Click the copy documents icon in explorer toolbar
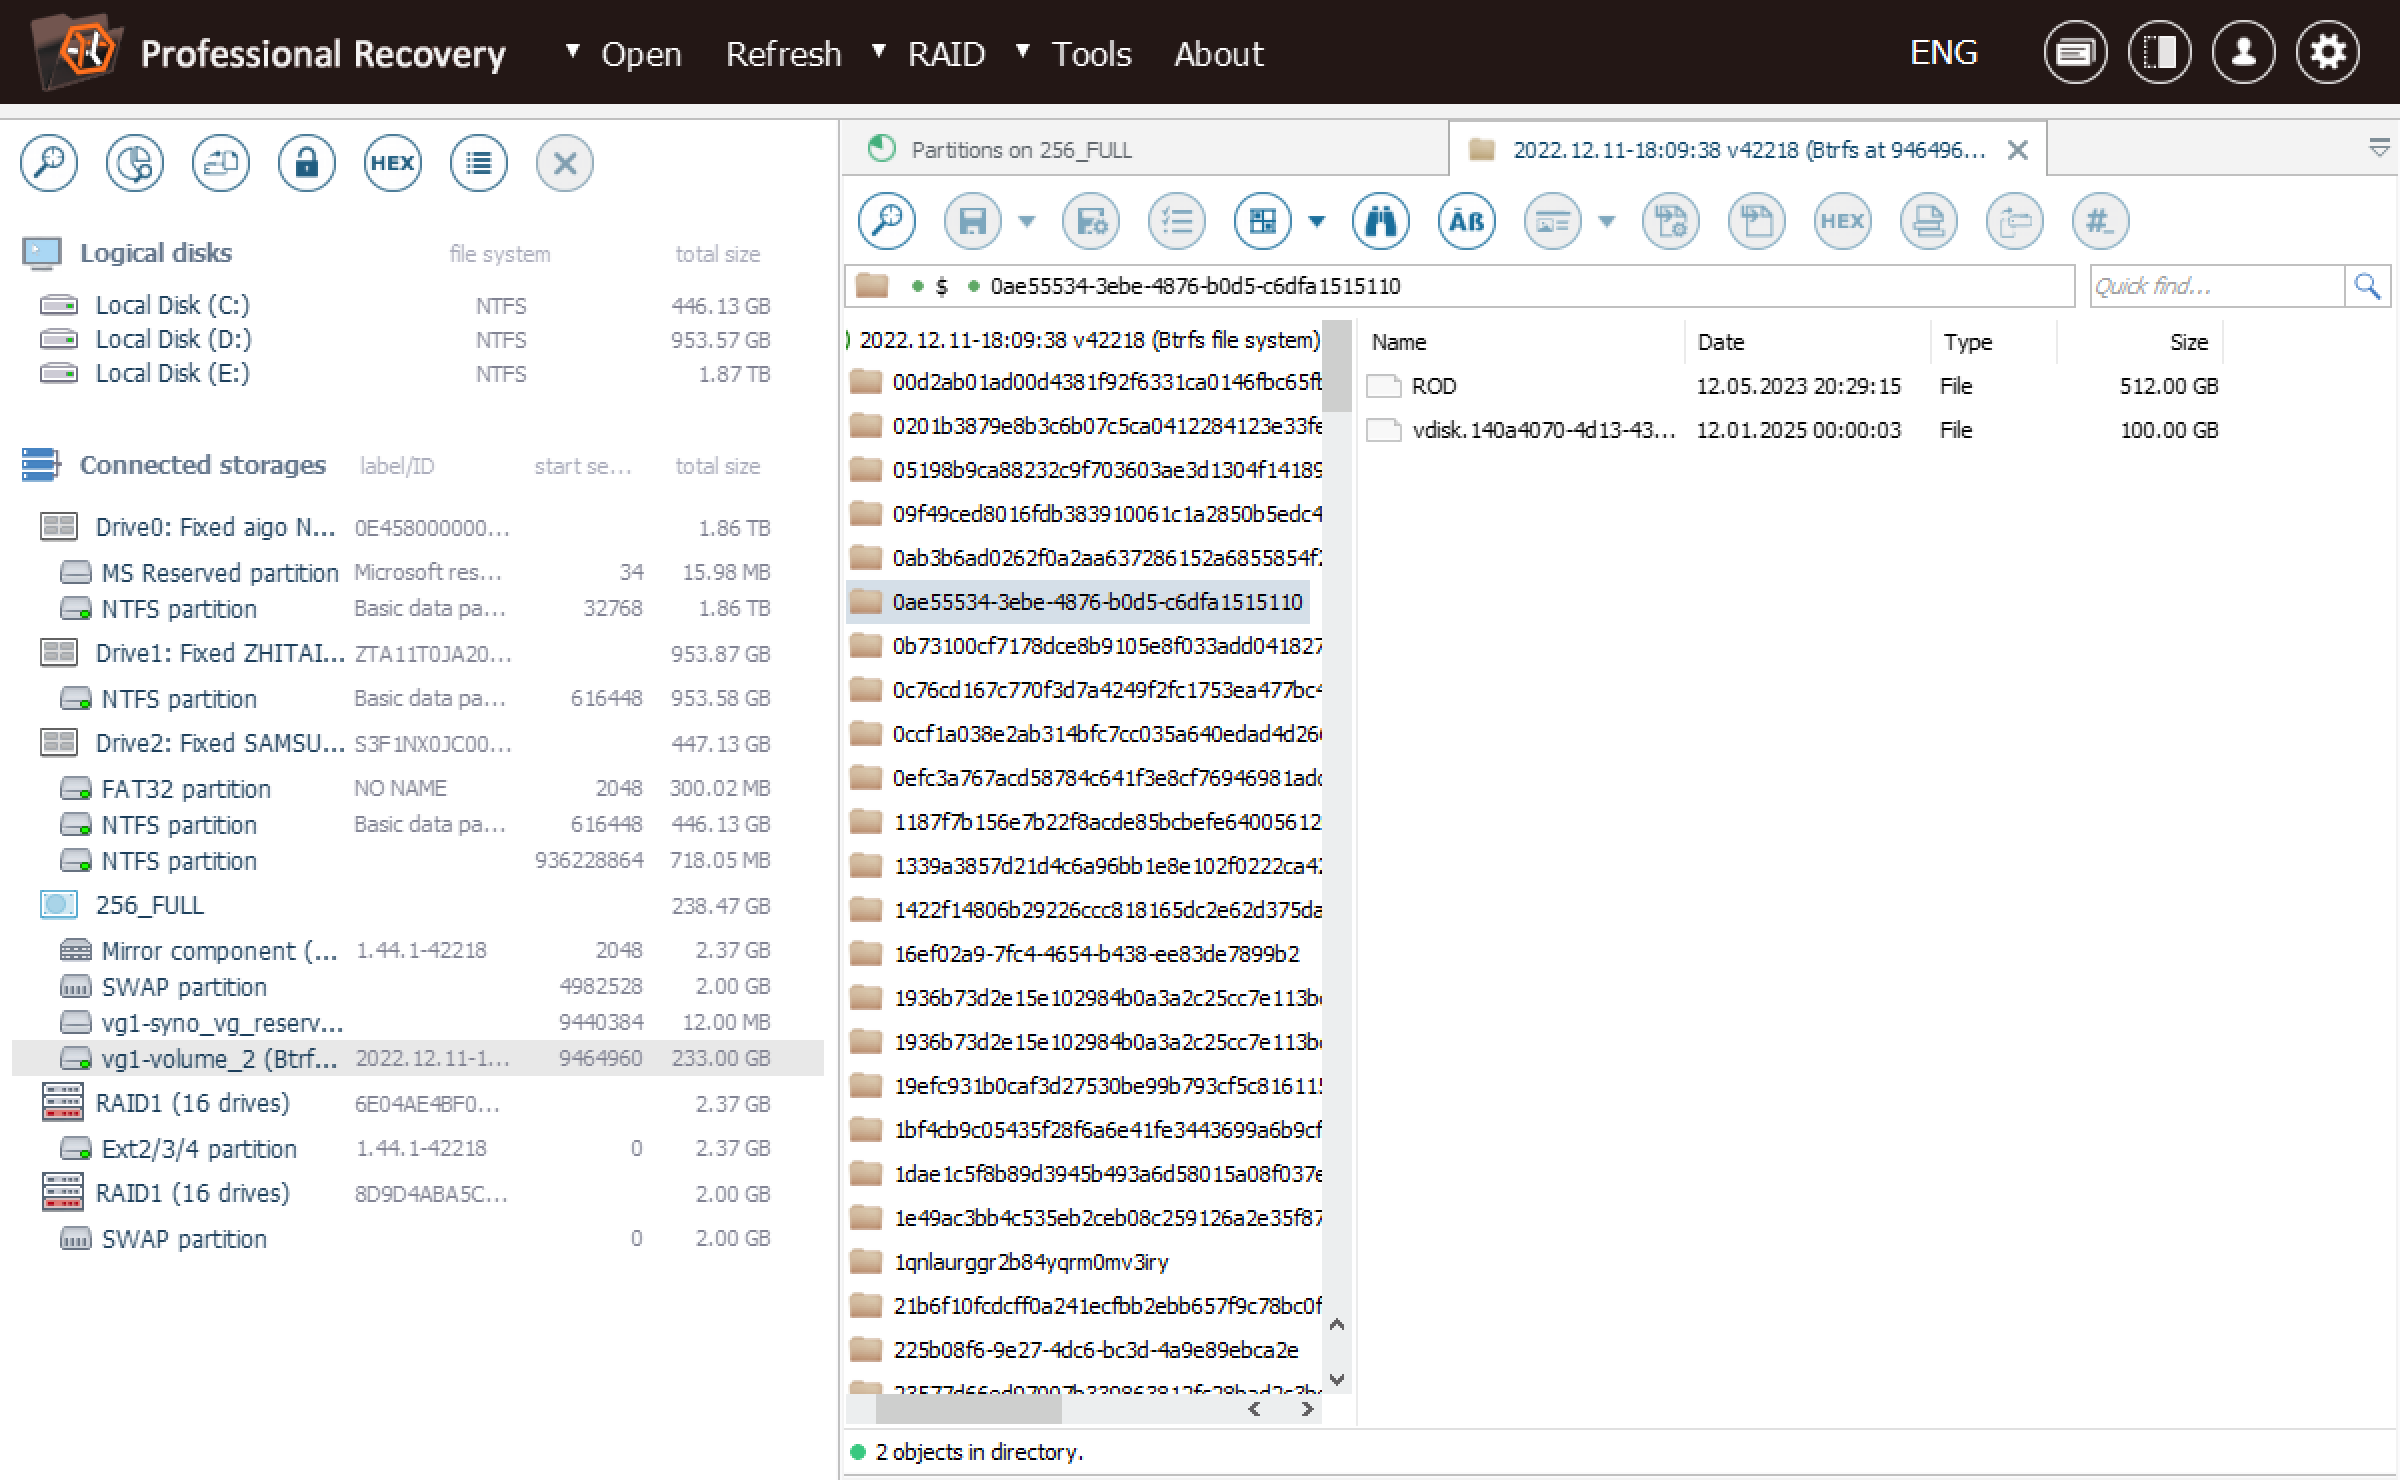This screenshot has height=1480, width=2400. tap(1757, 221)
